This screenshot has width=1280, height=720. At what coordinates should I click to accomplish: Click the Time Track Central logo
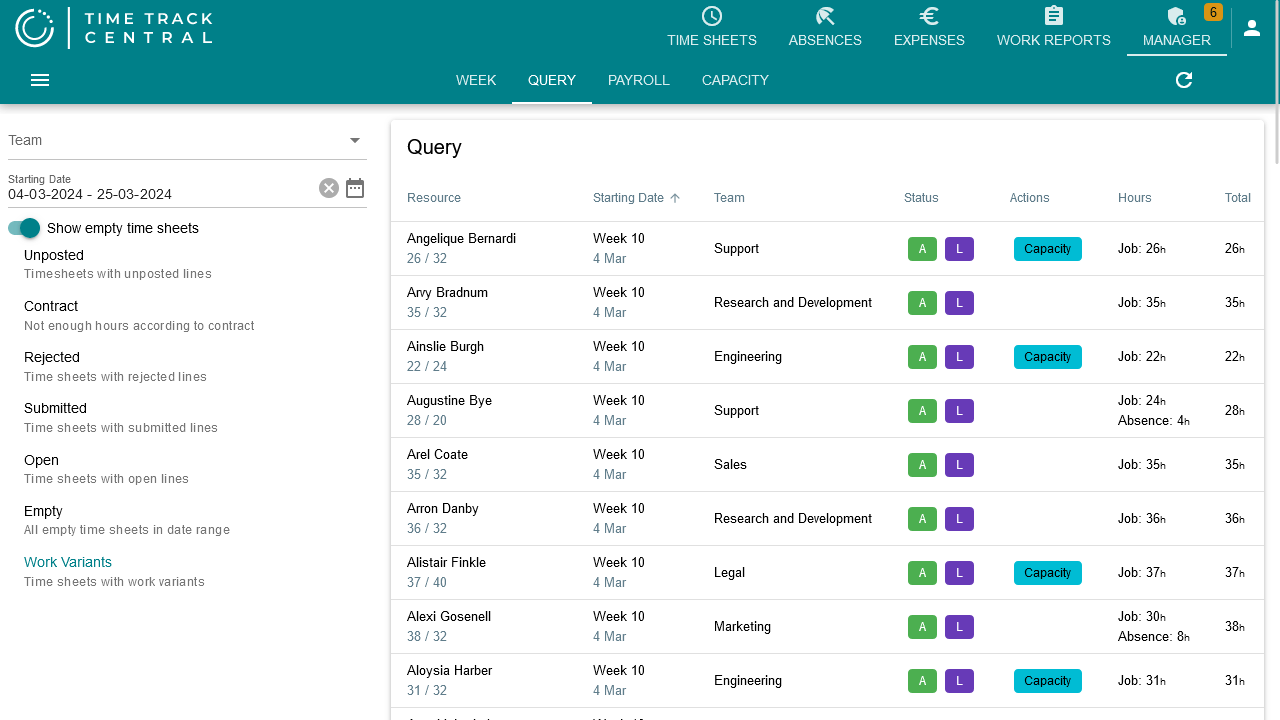[x=114, y=28]
